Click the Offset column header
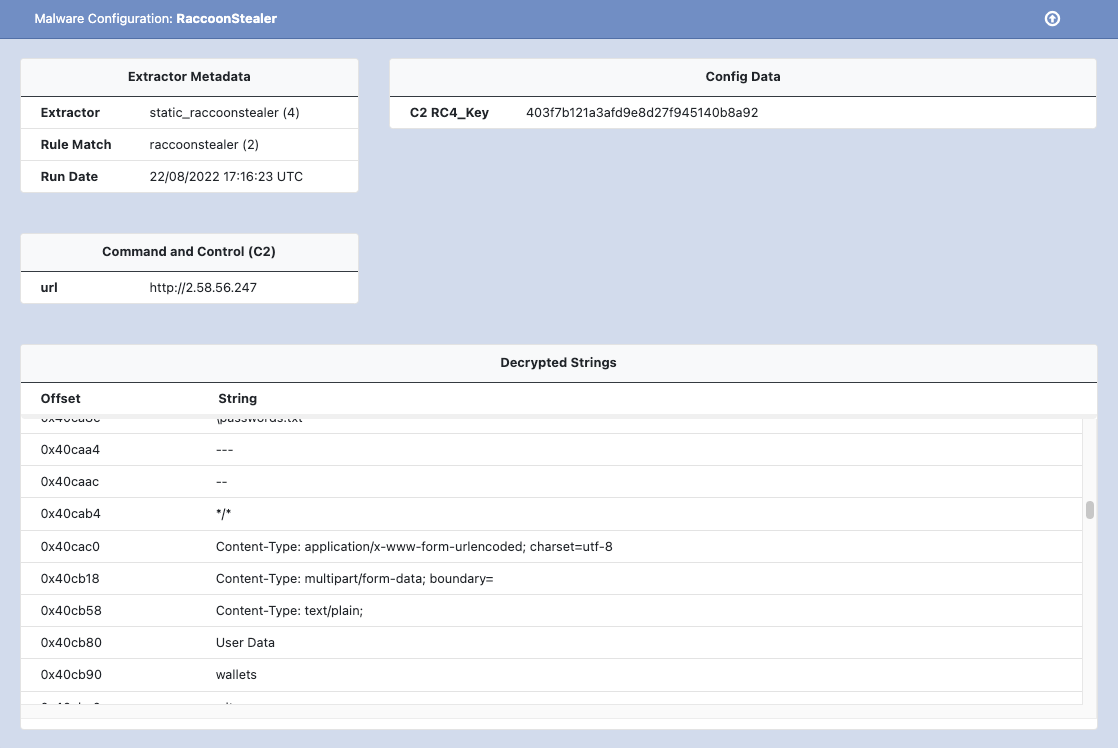 tap(61, 399)
